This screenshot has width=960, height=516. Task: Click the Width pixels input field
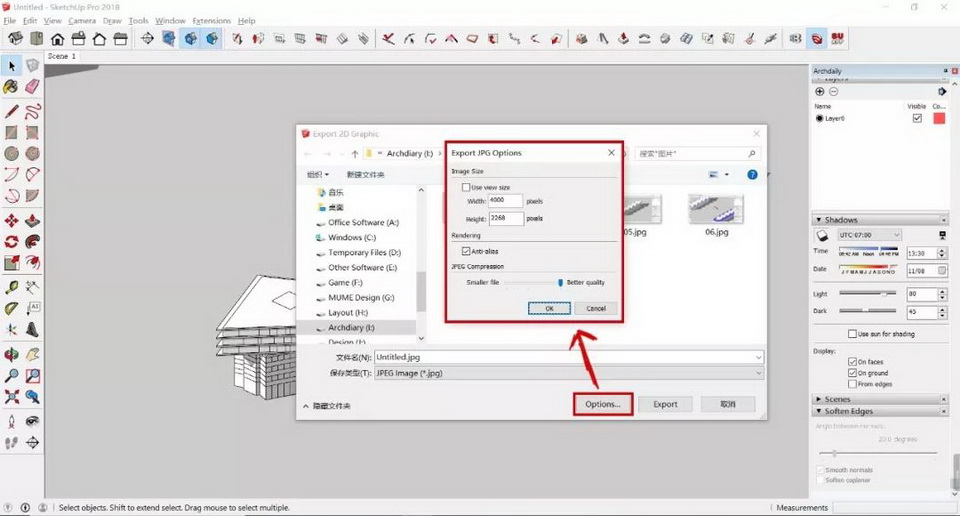coord(506,201)
